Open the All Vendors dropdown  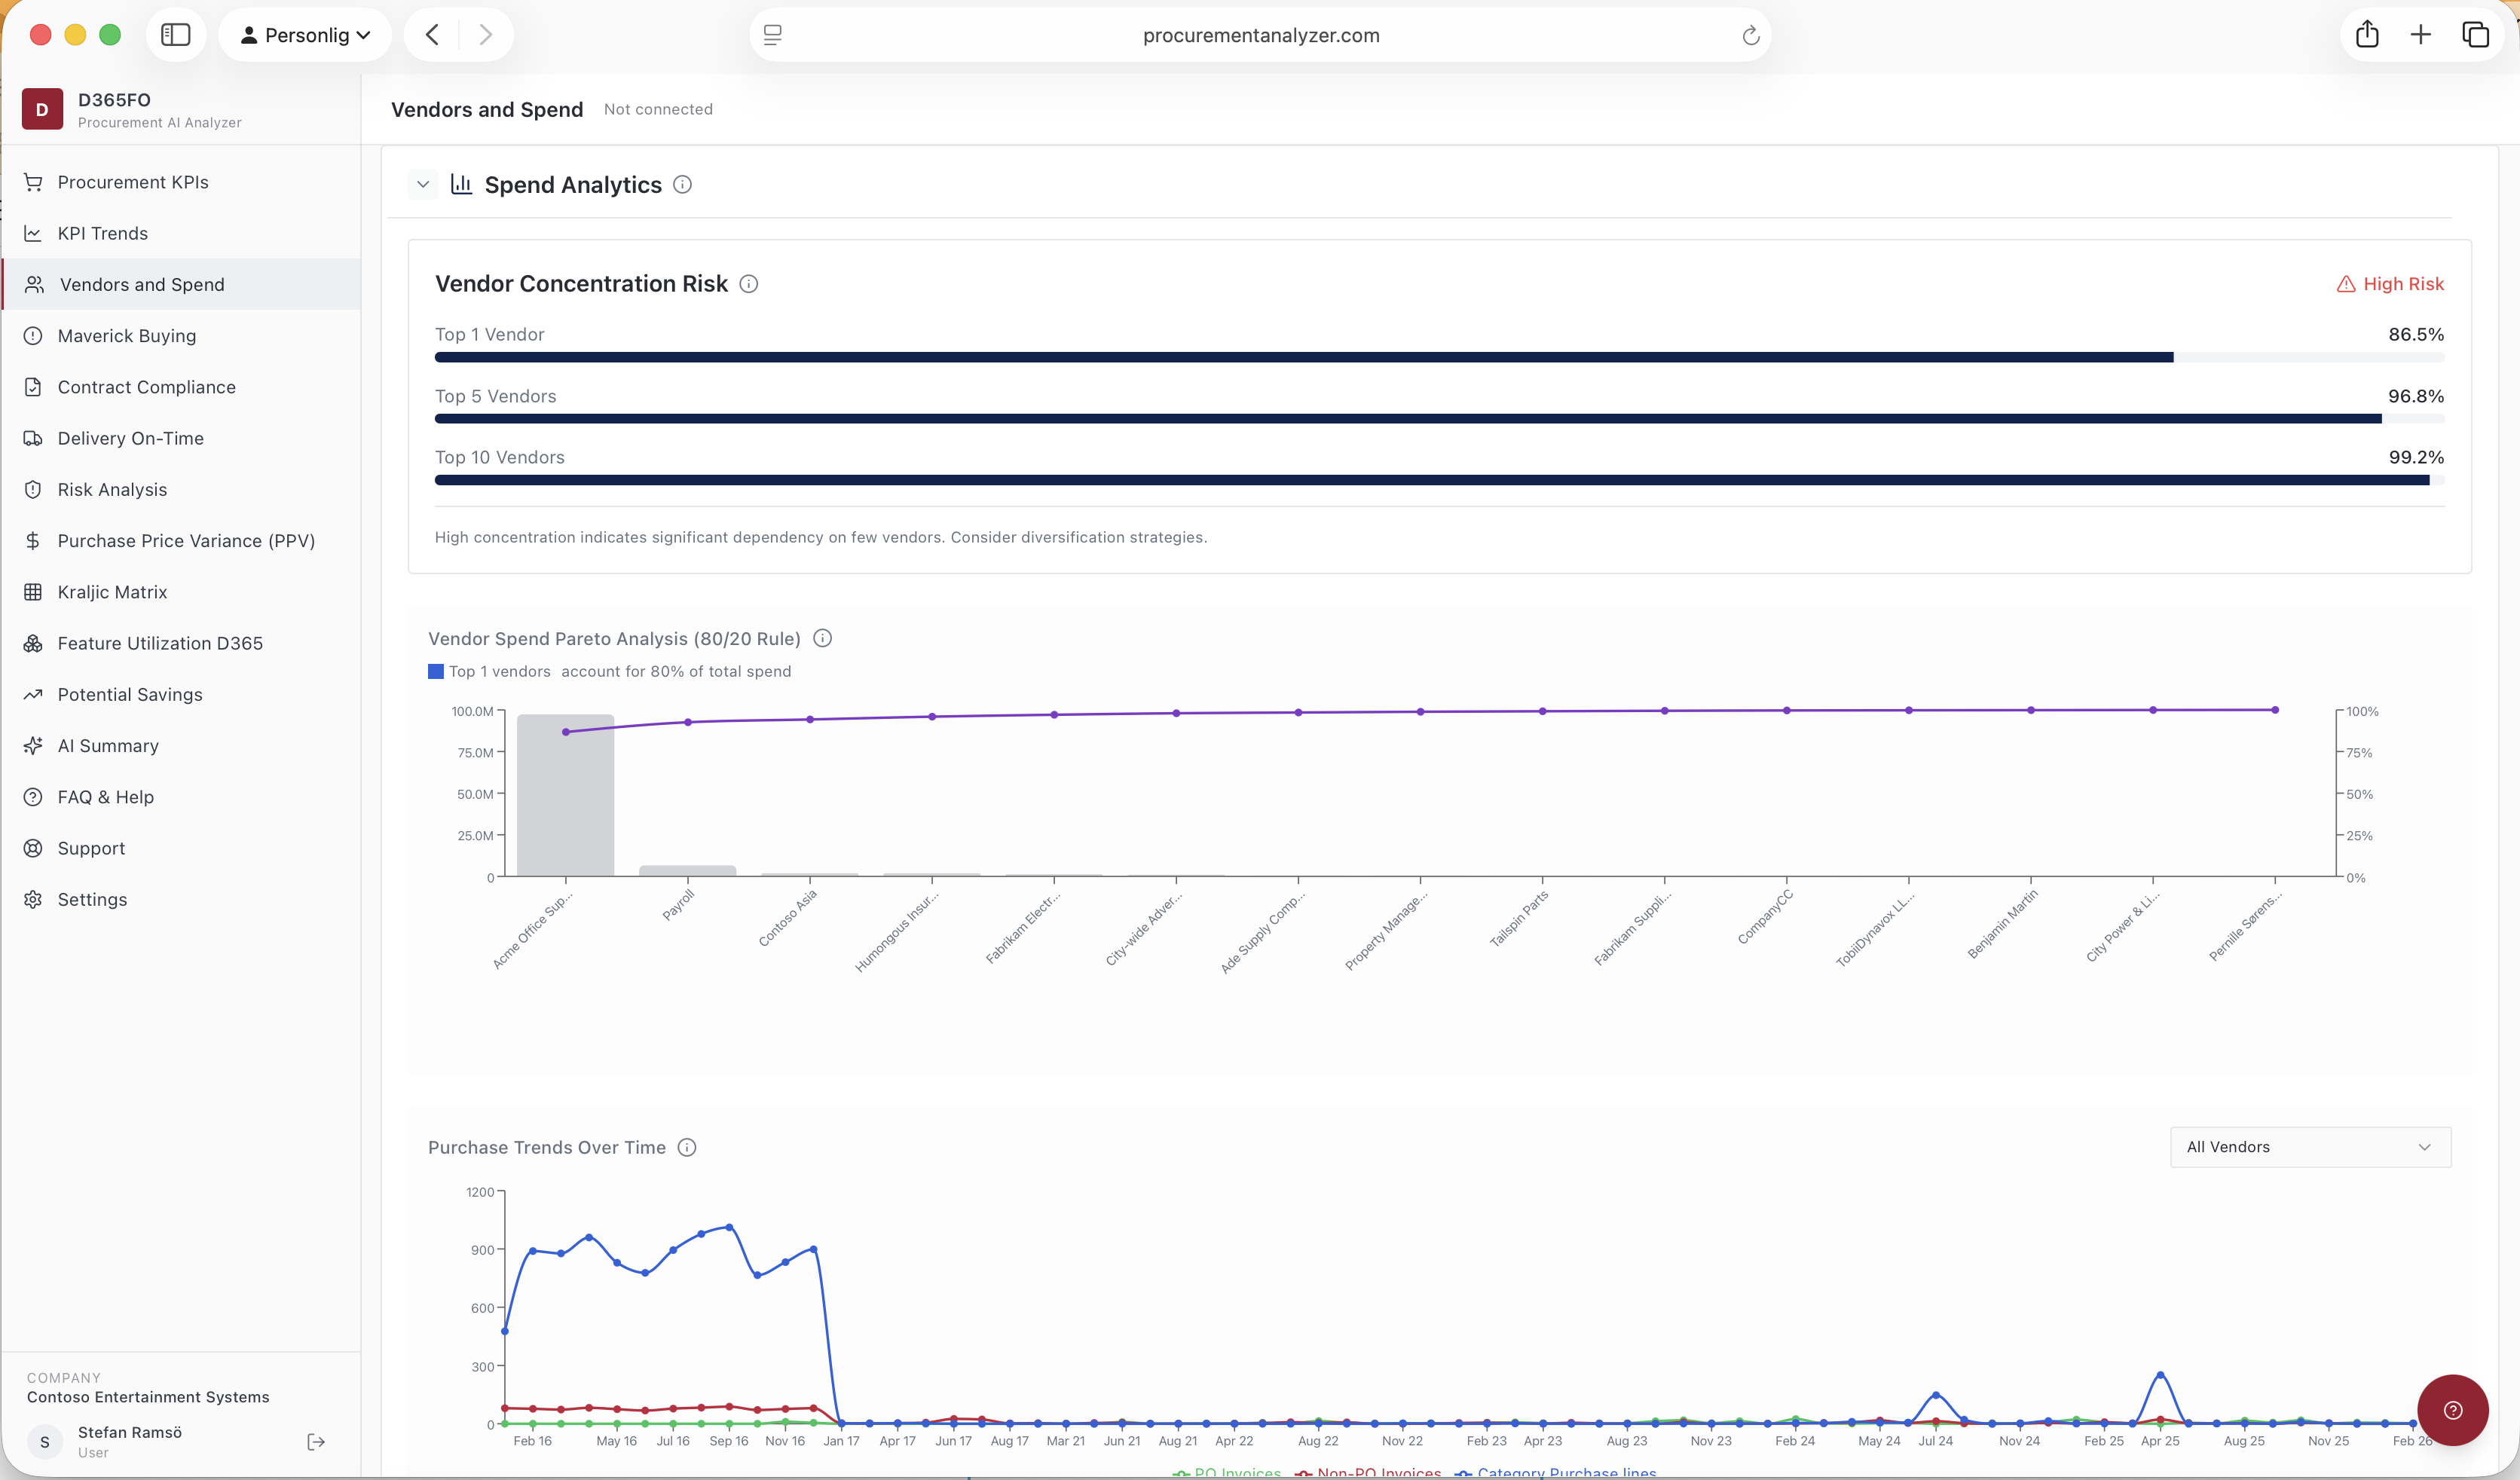coord(2310,1147)
